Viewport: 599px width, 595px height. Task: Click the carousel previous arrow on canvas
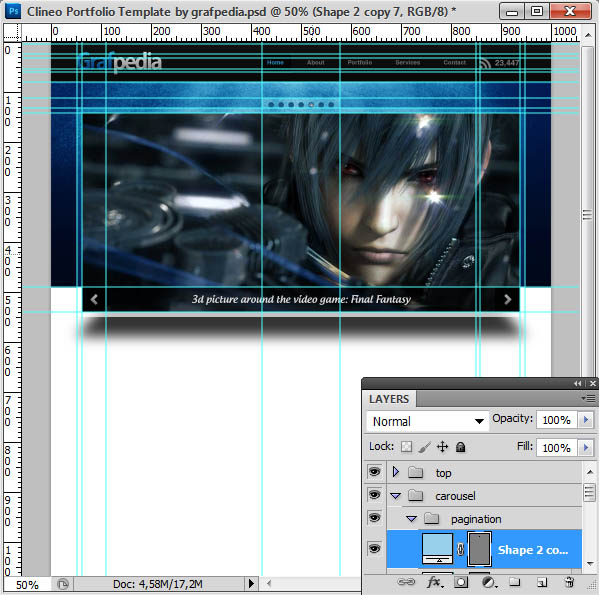tap(94, 299)
